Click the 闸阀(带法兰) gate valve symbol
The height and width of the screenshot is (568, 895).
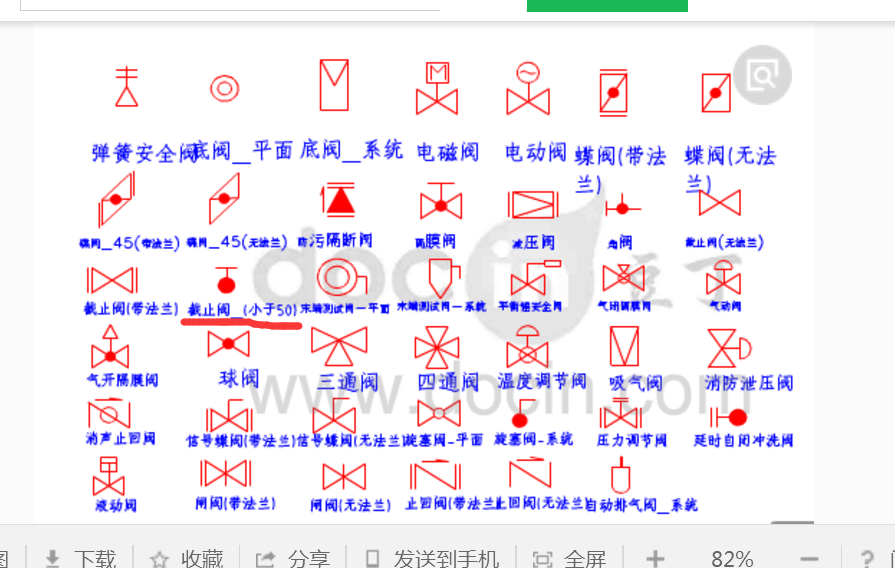[x=225, y=474]
